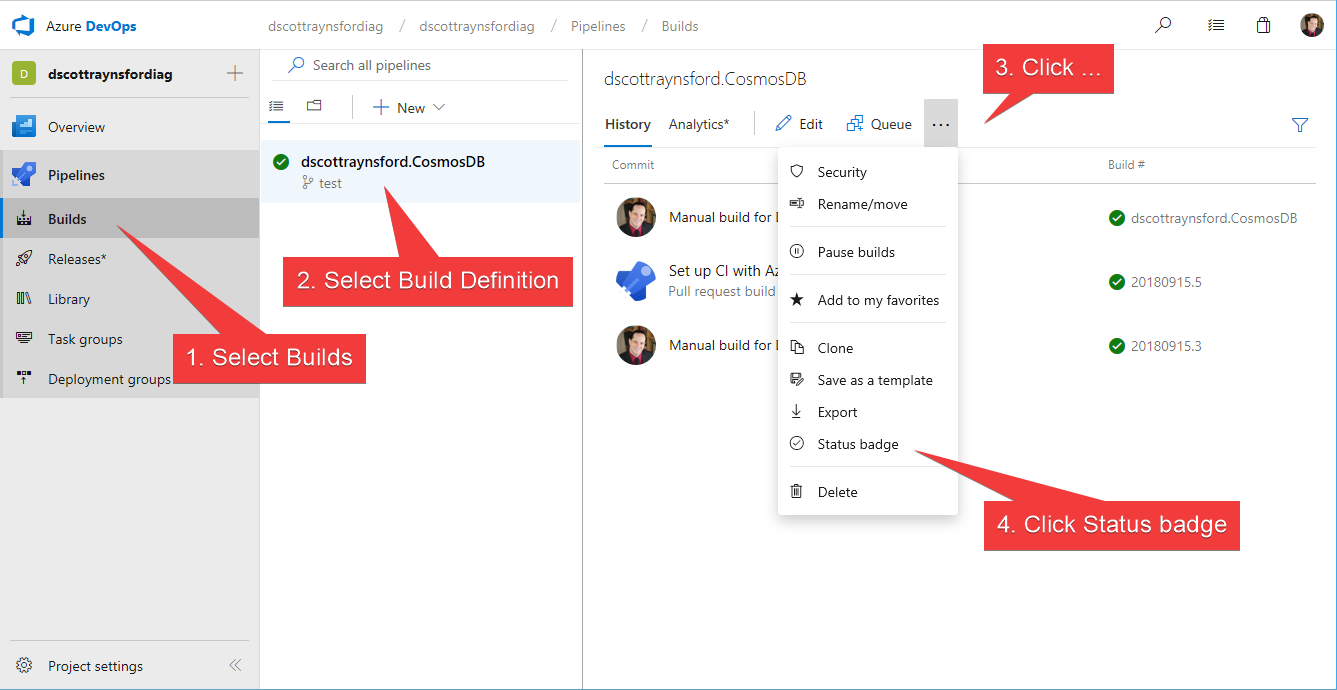1337x690 pixels.
Task: Open the marketplace shopping bag icon
Action: 1264,26
